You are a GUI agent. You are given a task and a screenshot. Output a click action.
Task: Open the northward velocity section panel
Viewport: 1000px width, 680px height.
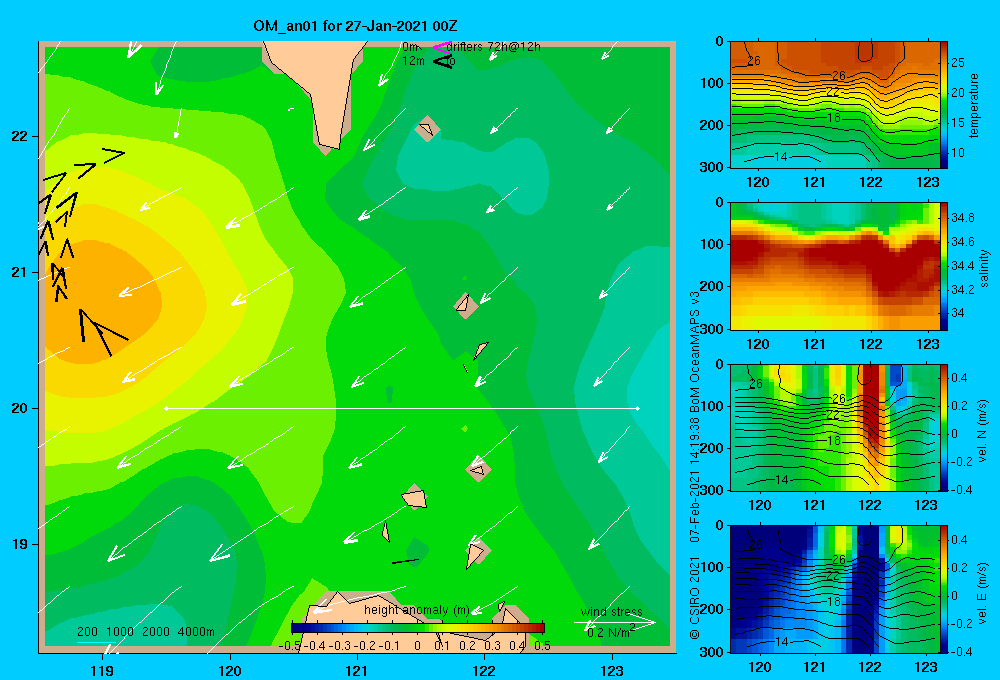tap(835, 428)
